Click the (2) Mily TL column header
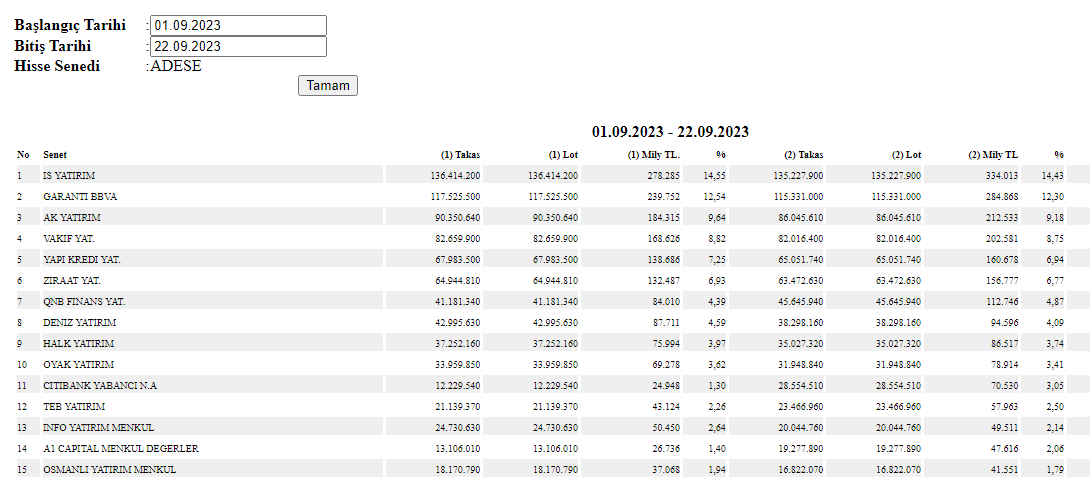Screen dimensions: 1090x483 click(993, 155)
